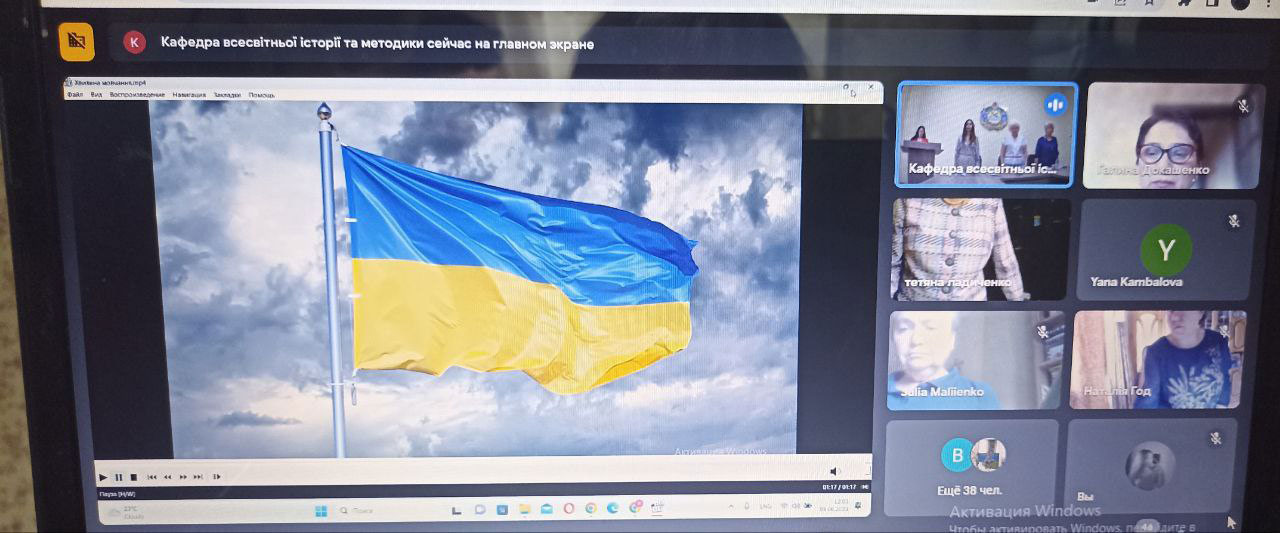Select the Julia Maliienko video tile
The image size is (1280, 533).
tap(976, 360)
